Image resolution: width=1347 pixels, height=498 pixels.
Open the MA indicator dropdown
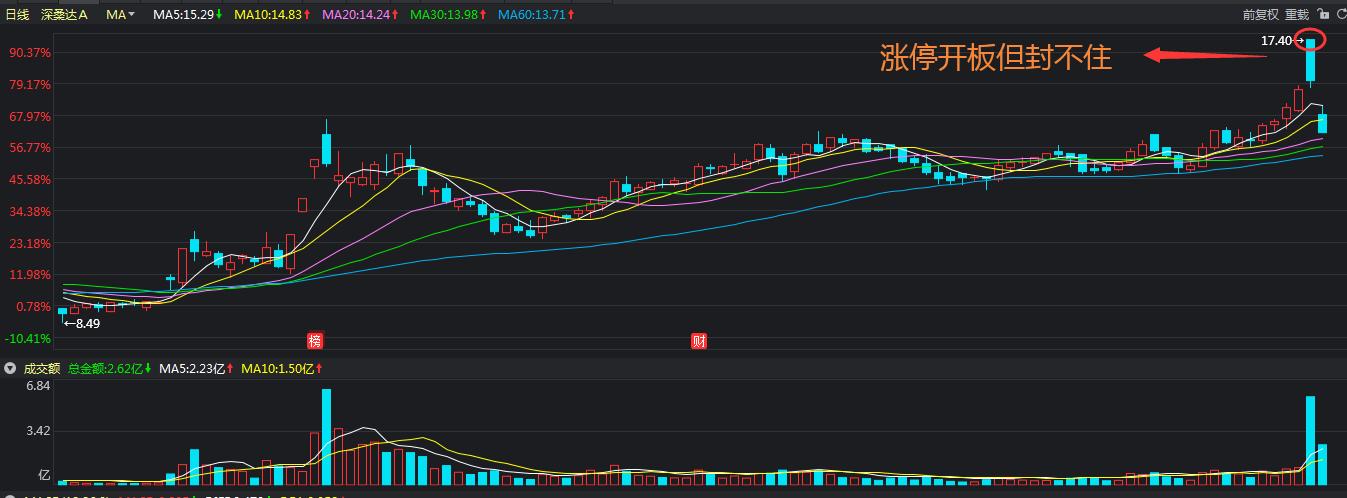pos(120,15)
